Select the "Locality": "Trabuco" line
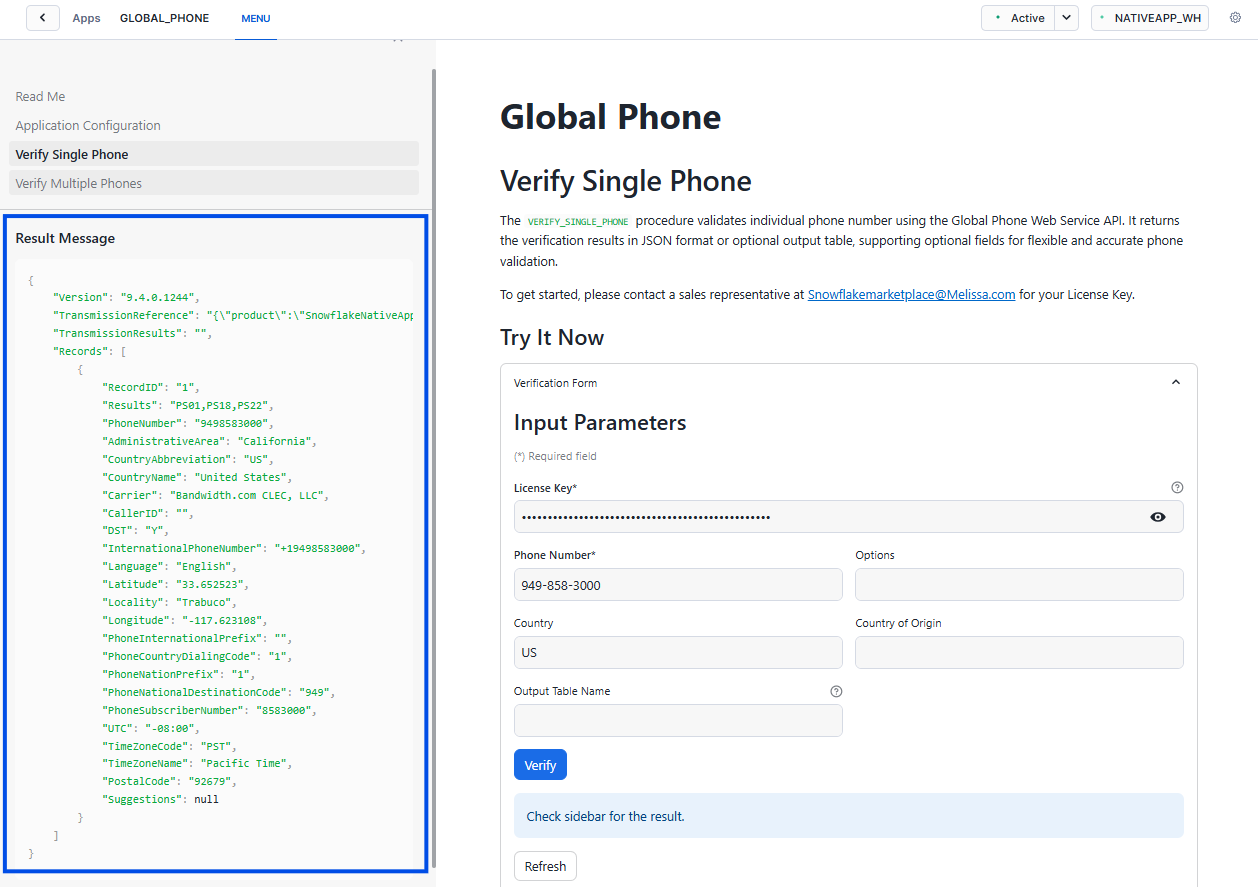 pyautogui.click(x=169, y=602)
